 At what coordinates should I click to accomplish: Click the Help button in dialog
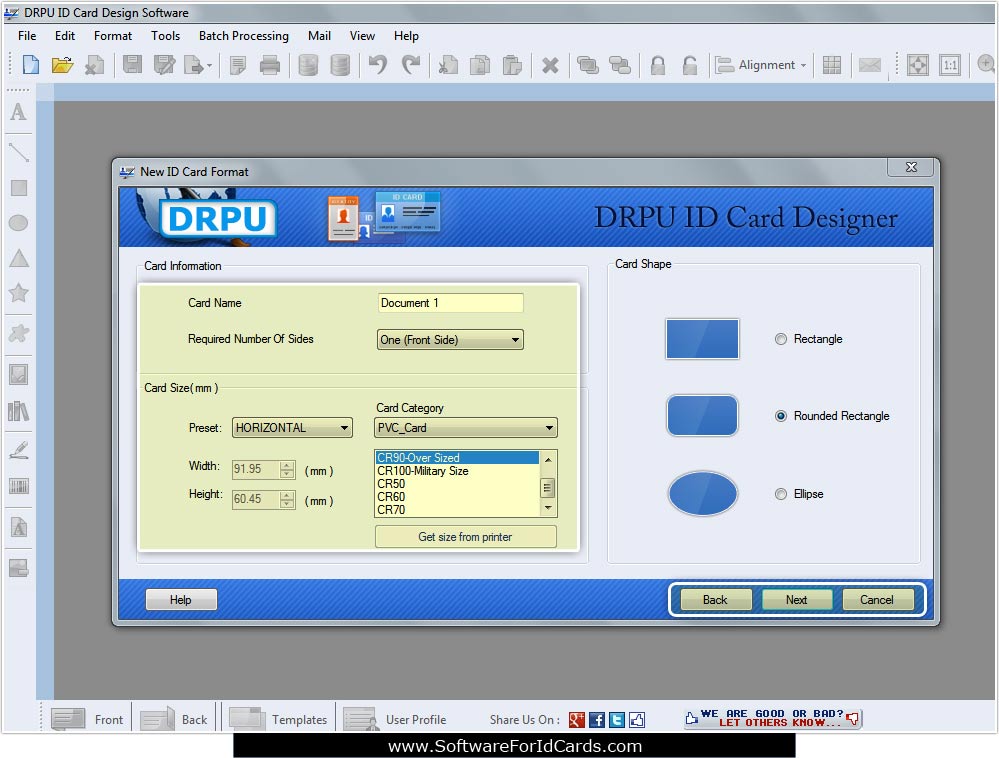click(181, 599)
